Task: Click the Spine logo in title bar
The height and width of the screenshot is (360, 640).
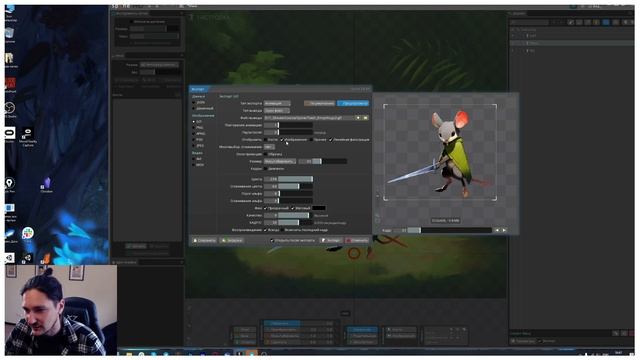Action: pos(121,6)
